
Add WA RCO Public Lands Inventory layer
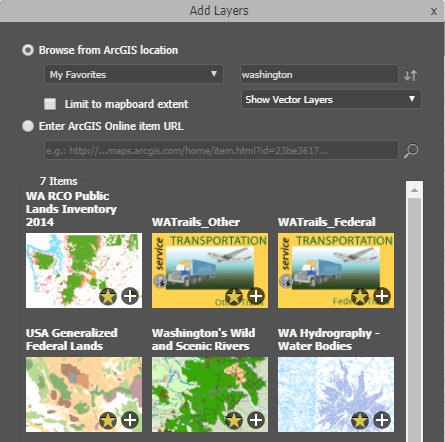pyautogui.click(x=130, y=296)
